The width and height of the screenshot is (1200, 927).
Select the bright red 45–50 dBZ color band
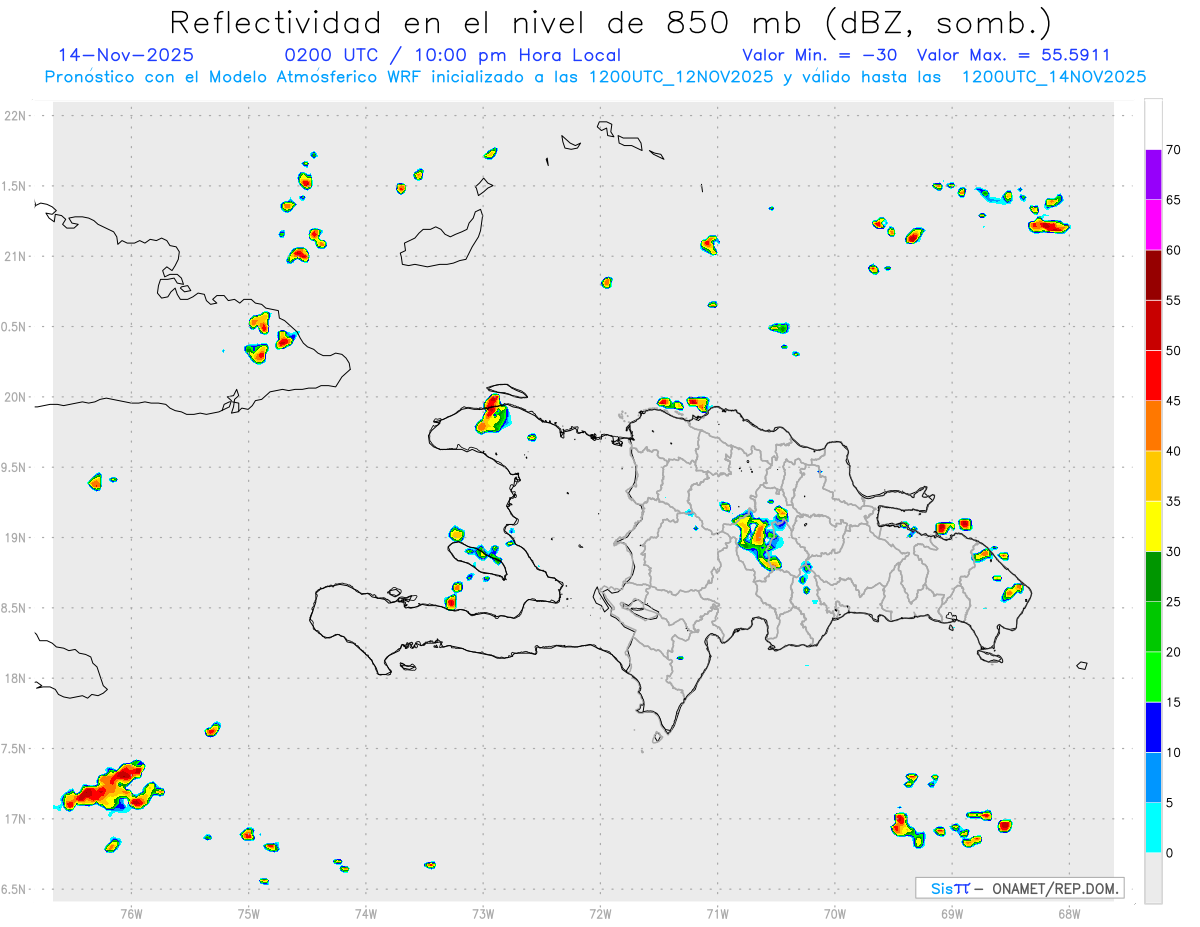(1153, 376)
